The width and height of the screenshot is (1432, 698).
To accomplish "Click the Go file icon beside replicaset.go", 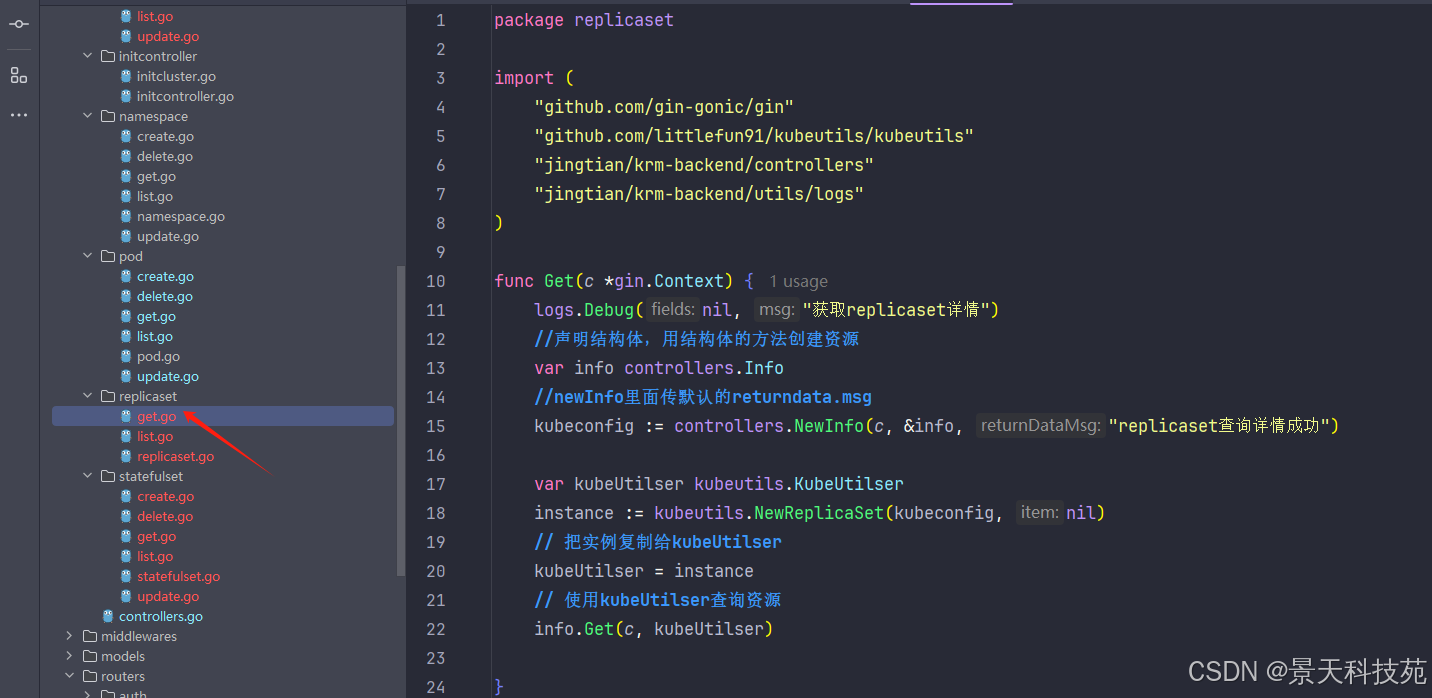I will click(126, 456).
